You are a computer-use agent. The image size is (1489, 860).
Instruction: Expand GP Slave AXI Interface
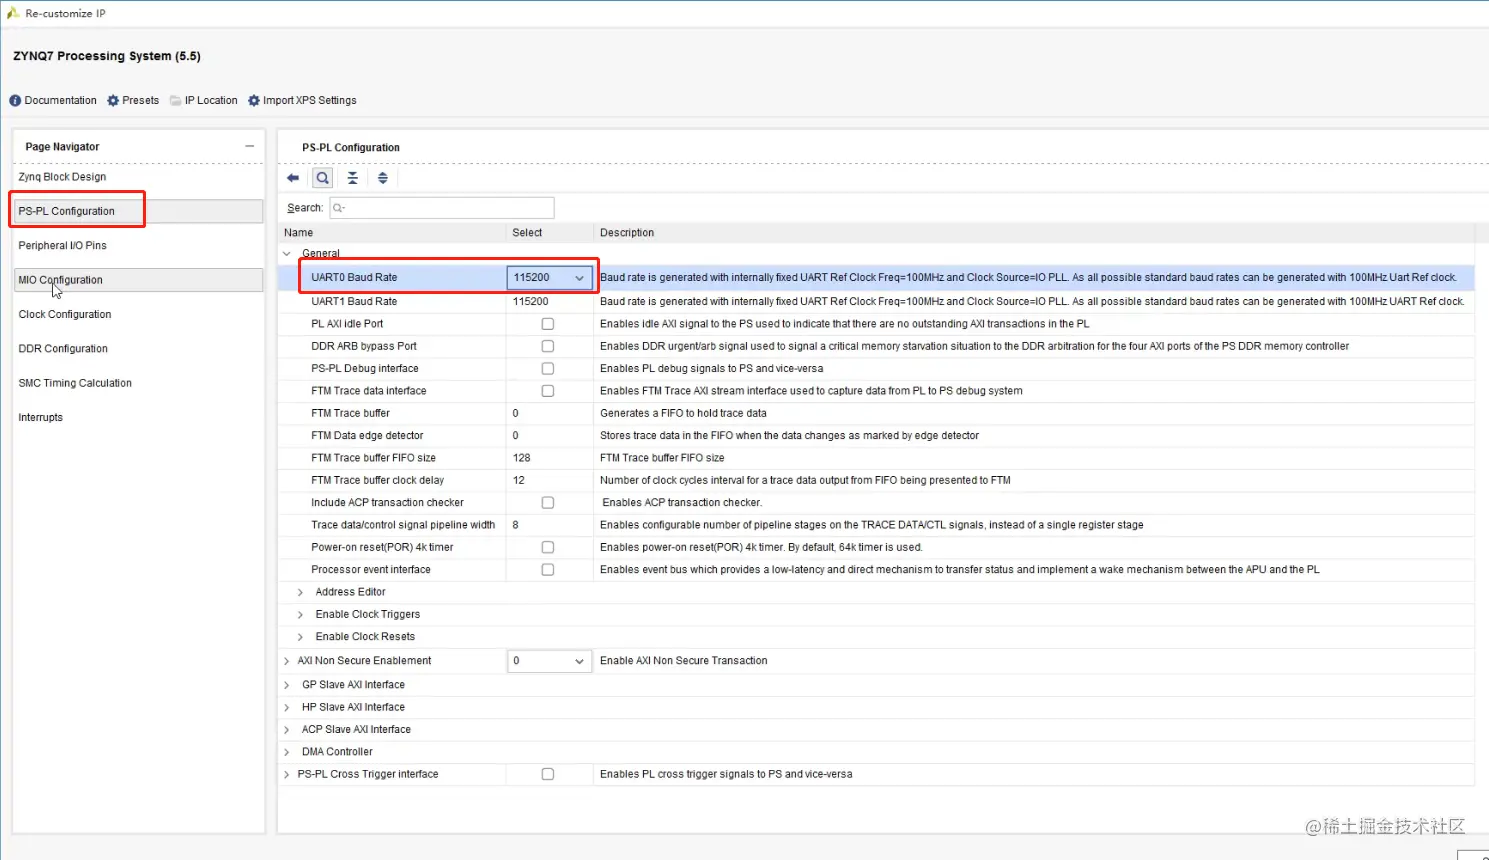[287, 685]
